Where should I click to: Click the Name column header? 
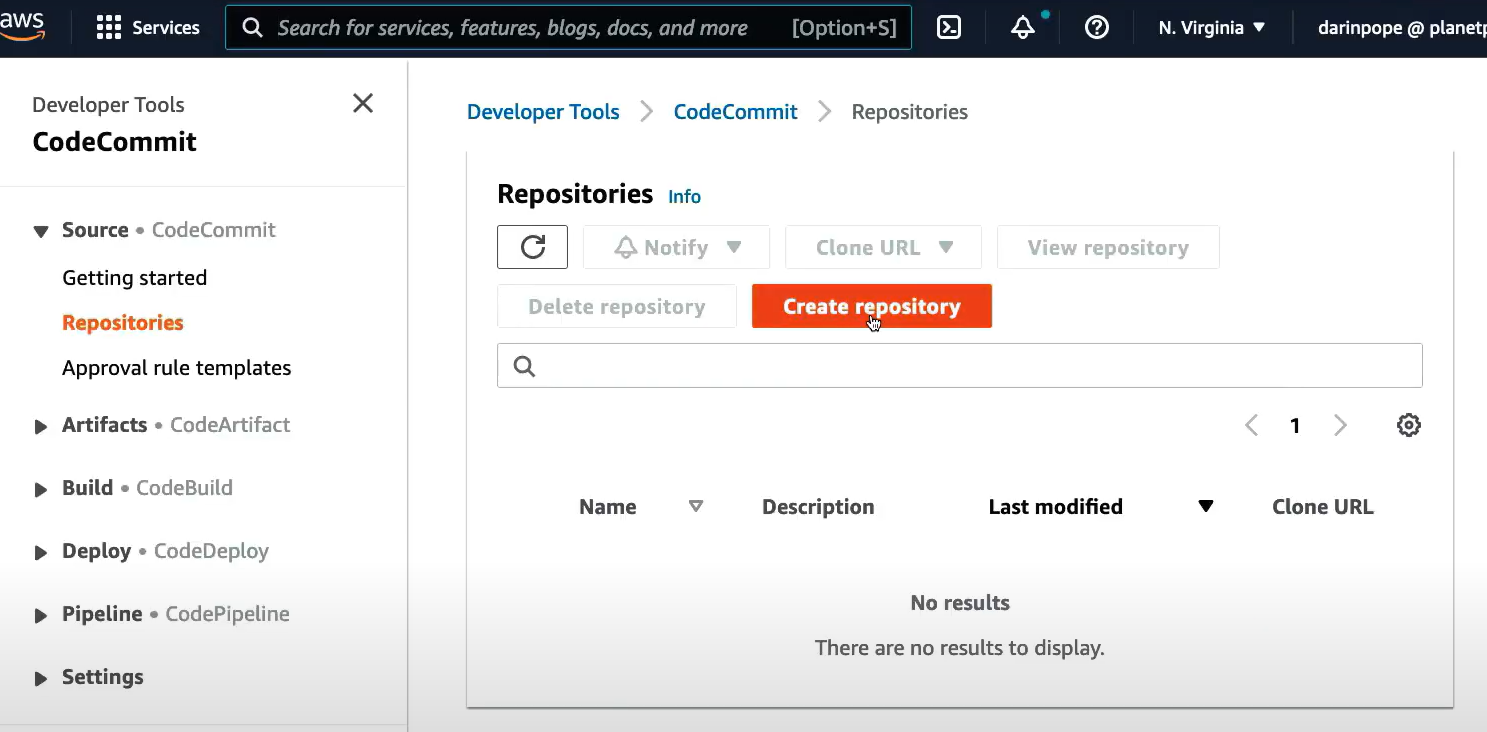[607, 507]
